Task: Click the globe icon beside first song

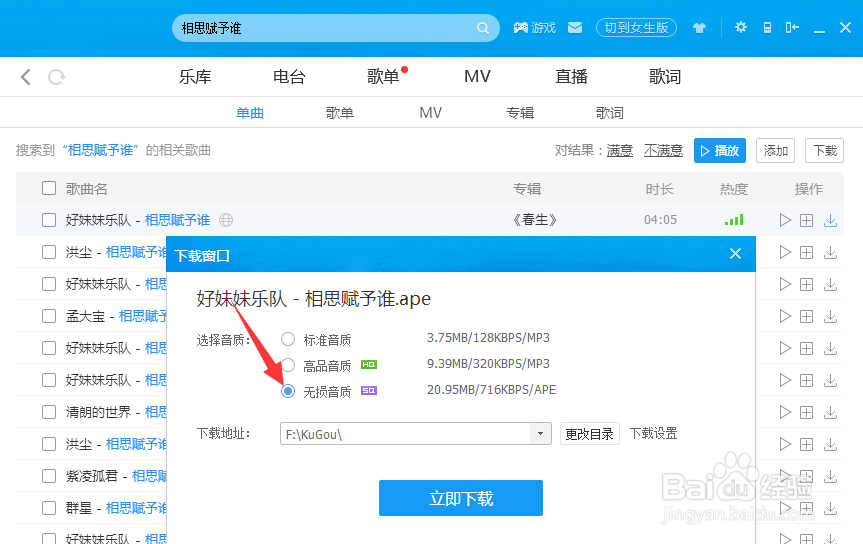Action: (226, 220)
